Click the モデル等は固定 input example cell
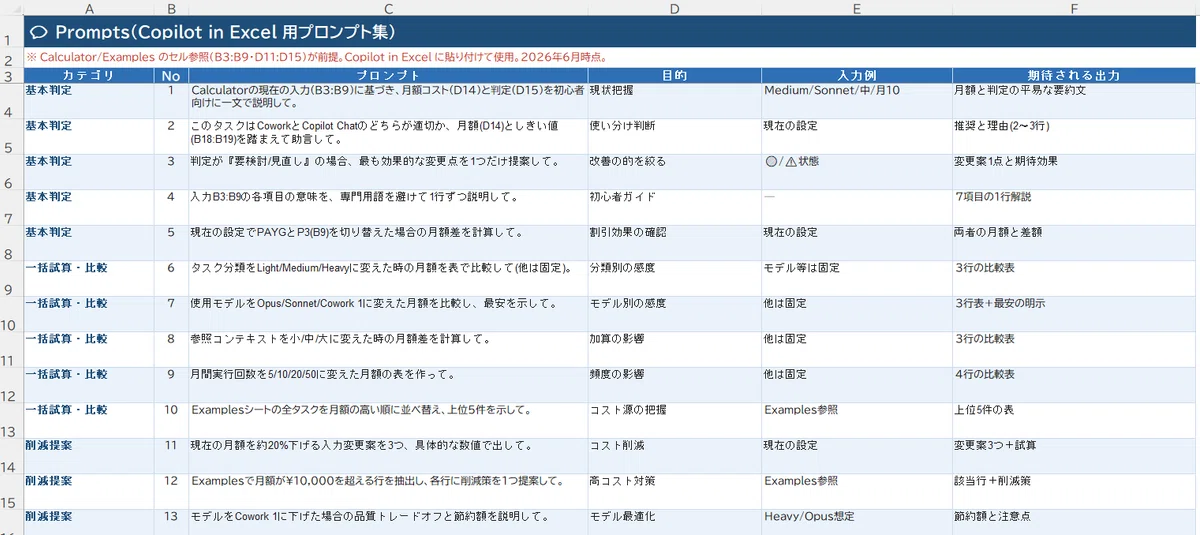The width and height of the screenshot is (1200, 535). 856,279
